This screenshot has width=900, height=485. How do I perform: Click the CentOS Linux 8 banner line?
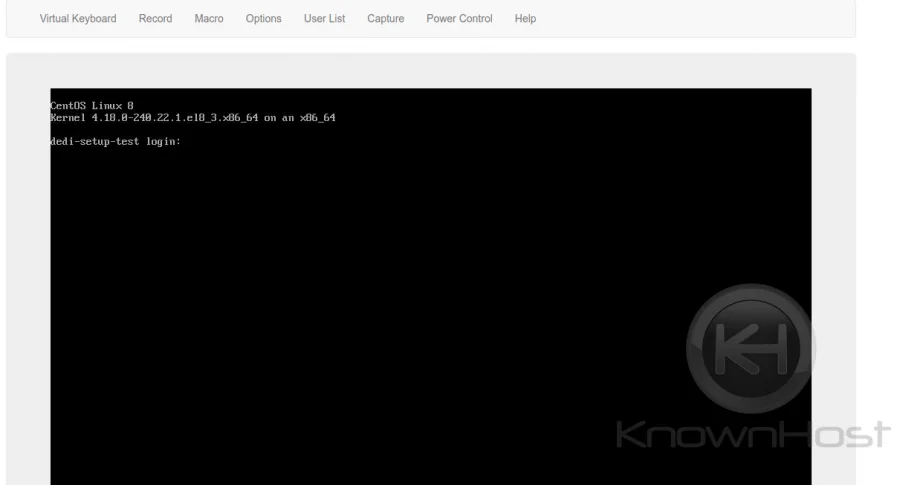91,105
